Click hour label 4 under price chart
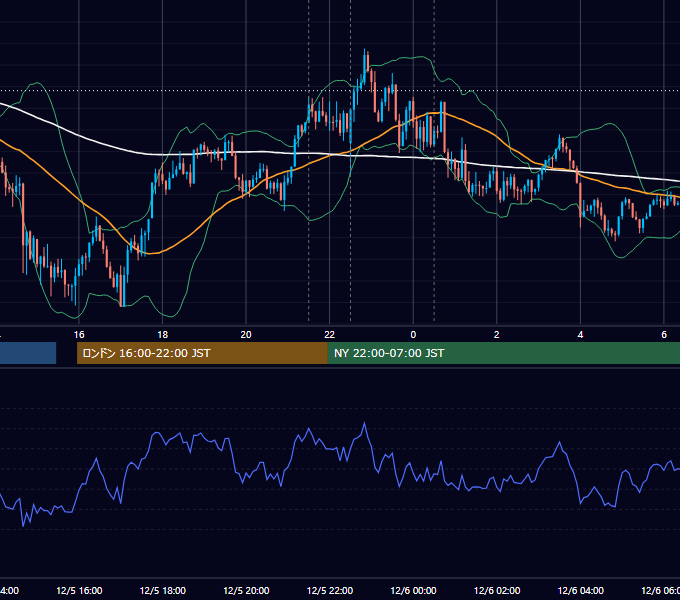The height and width of the screenshot is (600, 680). 580,335
